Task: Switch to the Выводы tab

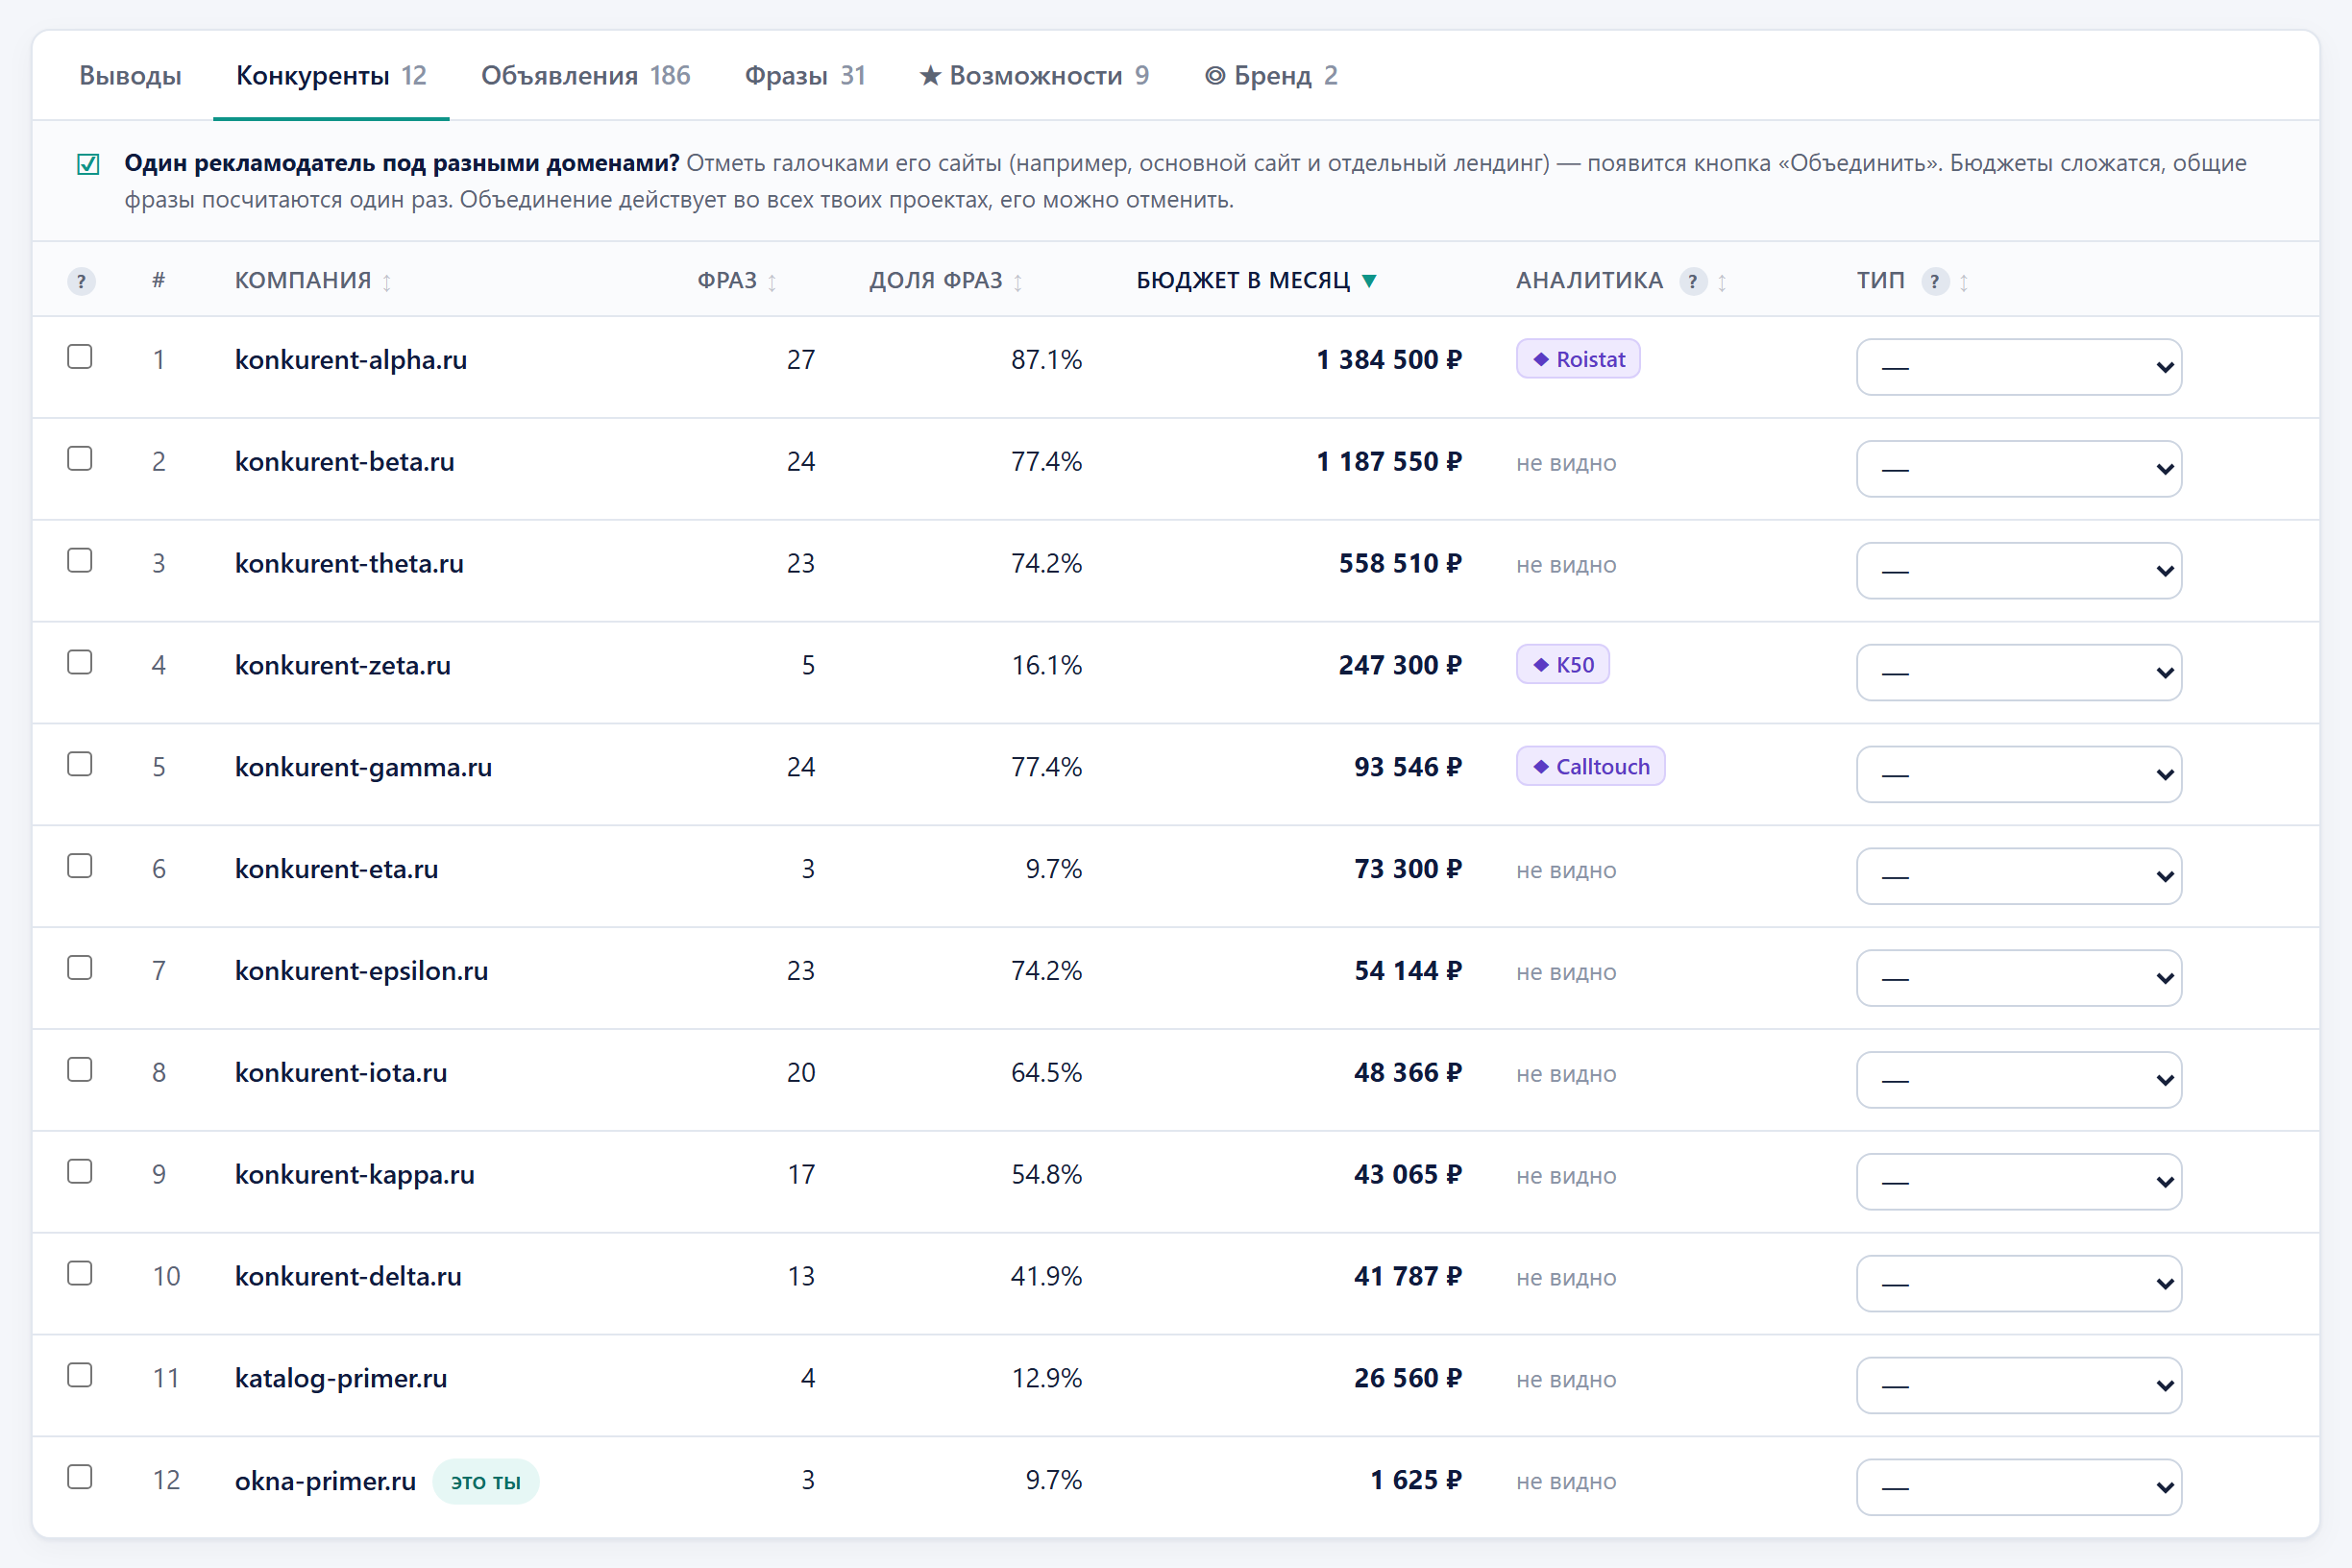Action: (x=130, y=76)
